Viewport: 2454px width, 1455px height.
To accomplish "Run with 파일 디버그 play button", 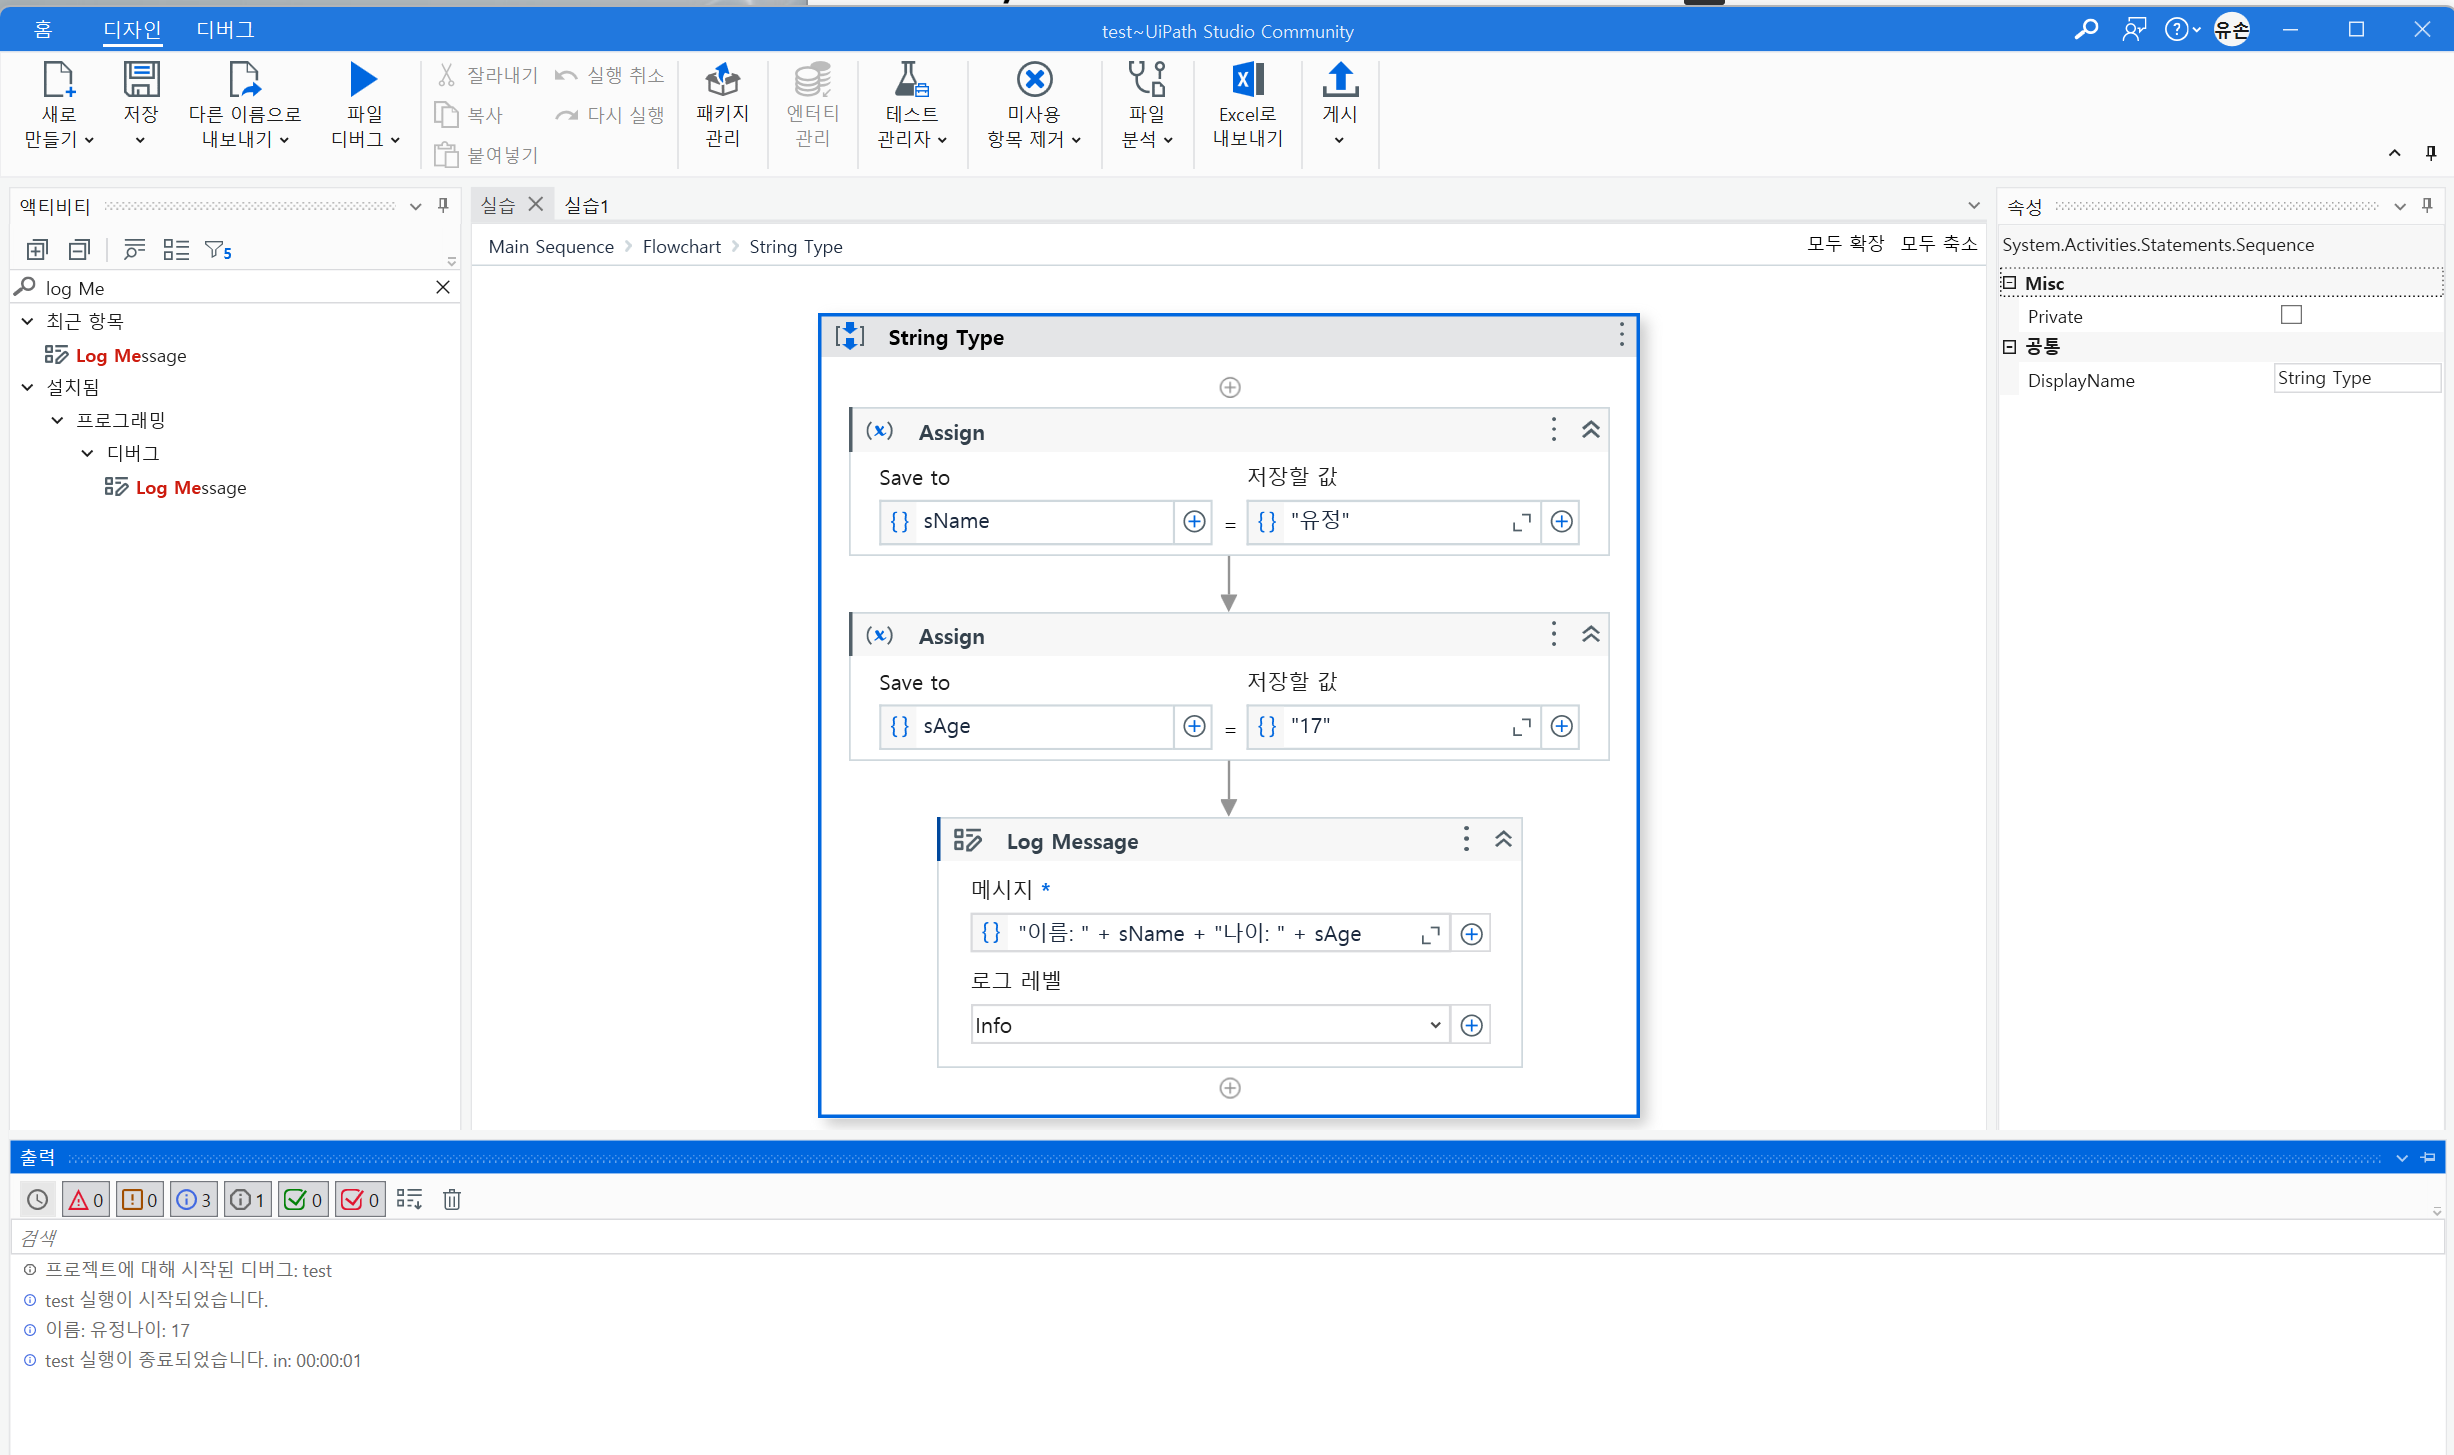I will [364, 80].
